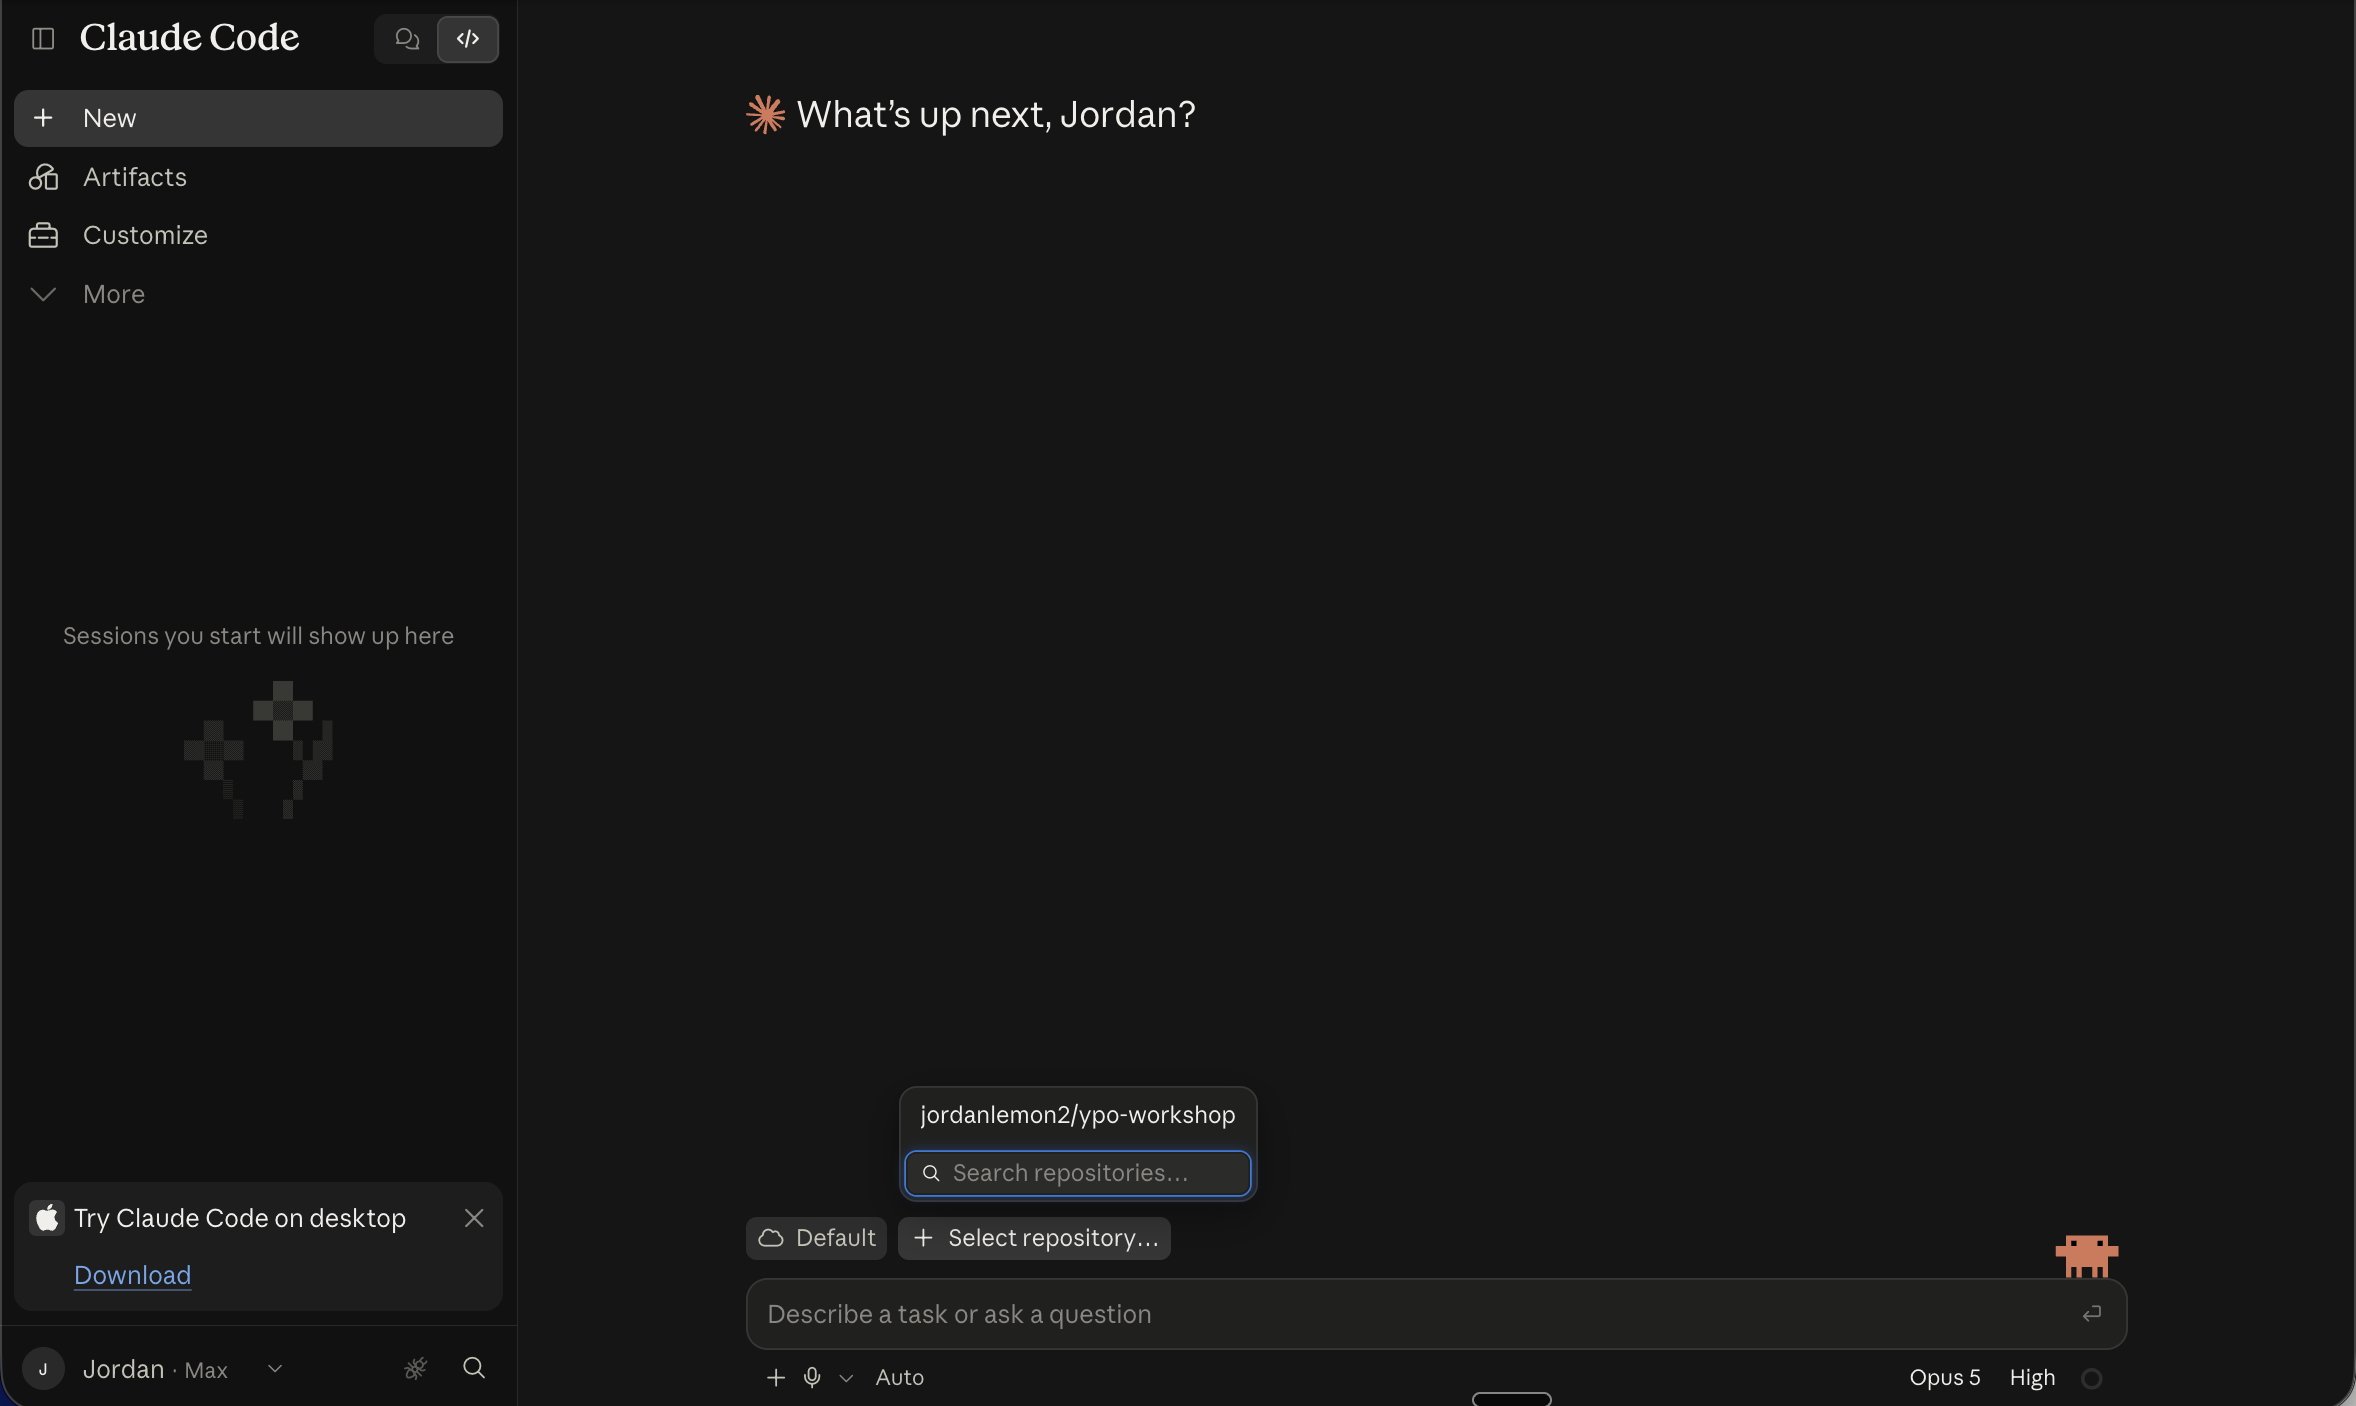Open the Default environment selector

[x=816, y=1238]
